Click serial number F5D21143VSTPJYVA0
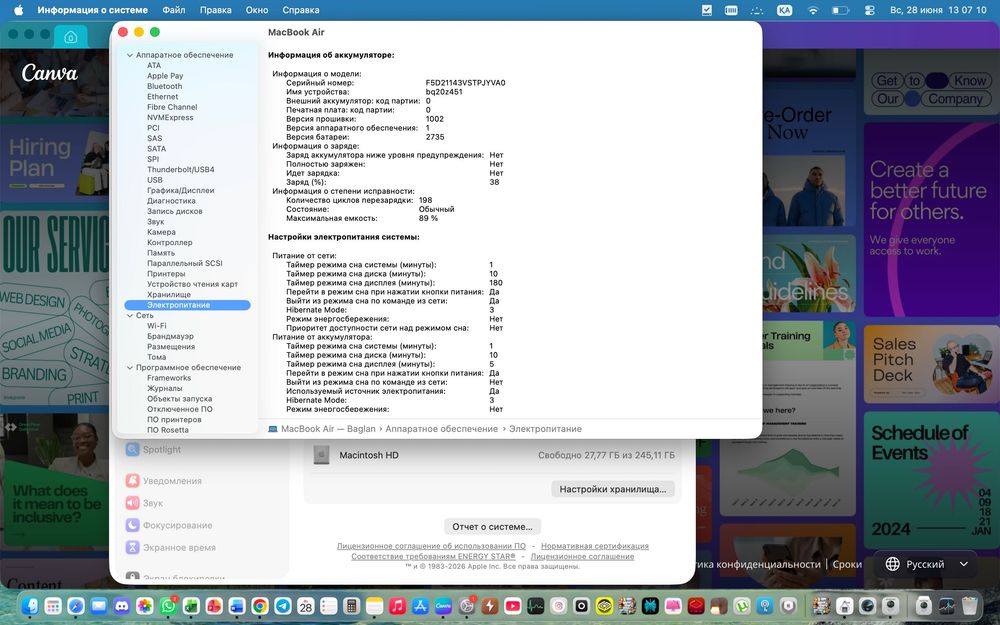 (465, 83)
